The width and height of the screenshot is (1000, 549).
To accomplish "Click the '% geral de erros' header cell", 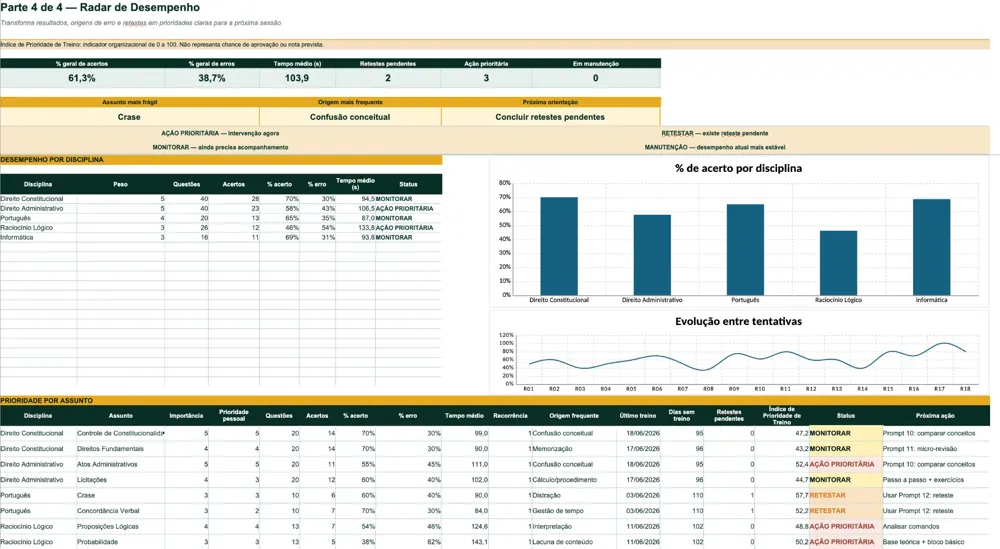I will coord(212,64).
